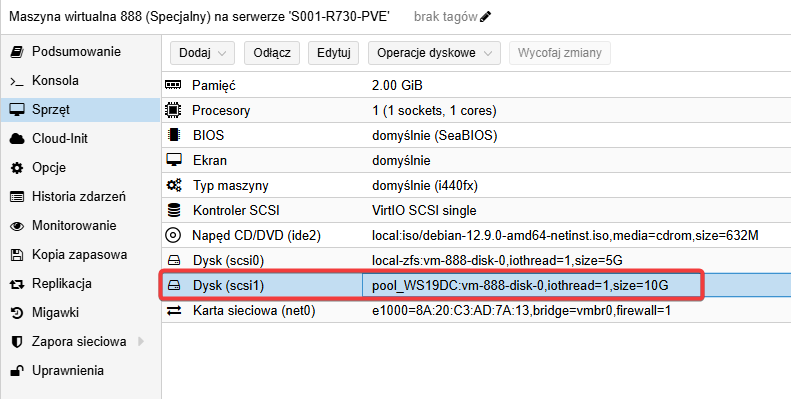
Task: Click the Replikacja arrows icon
Action: [x=17, y=284]
